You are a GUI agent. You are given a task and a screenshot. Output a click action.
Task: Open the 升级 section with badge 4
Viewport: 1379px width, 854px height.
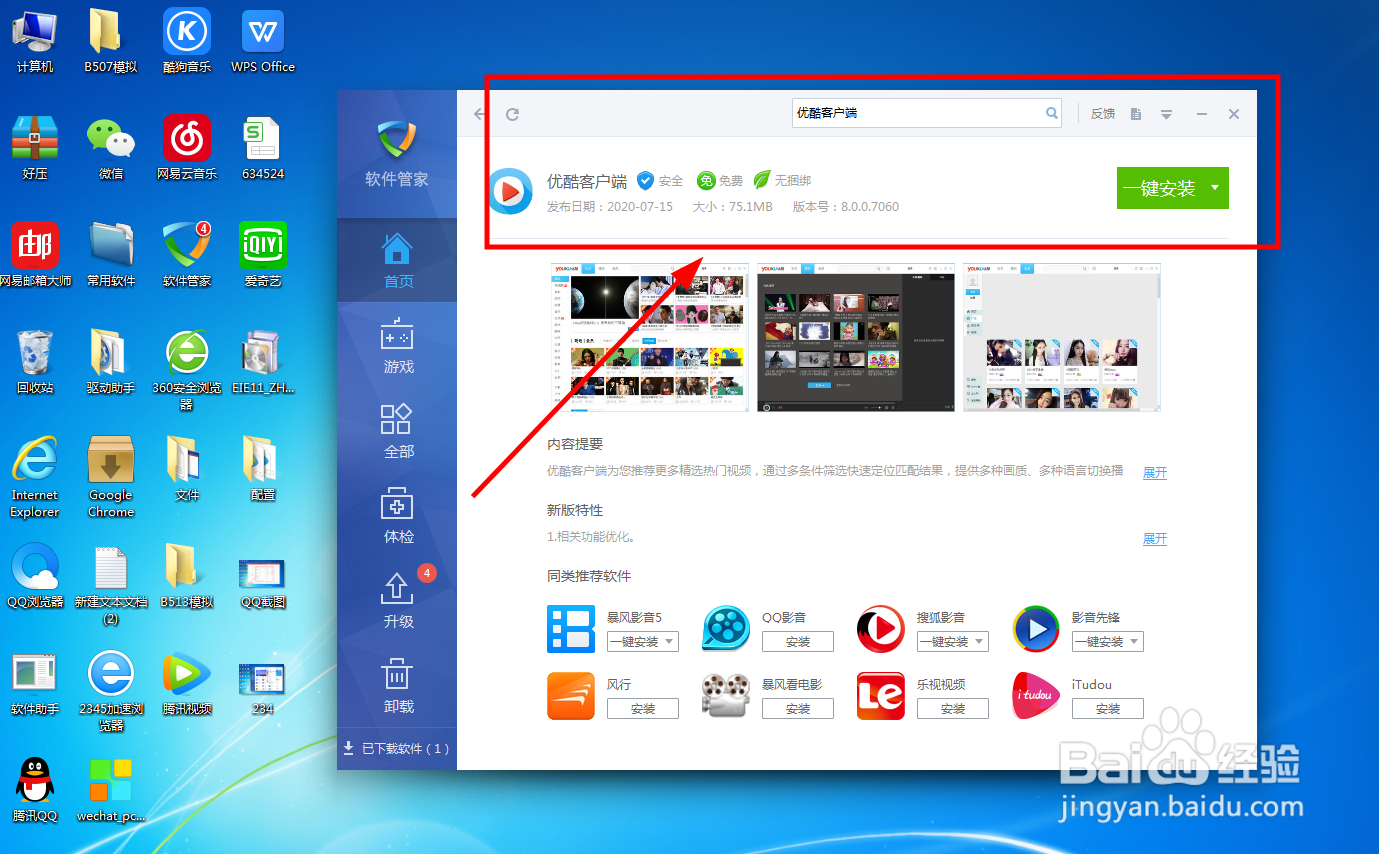coord(397,600)
